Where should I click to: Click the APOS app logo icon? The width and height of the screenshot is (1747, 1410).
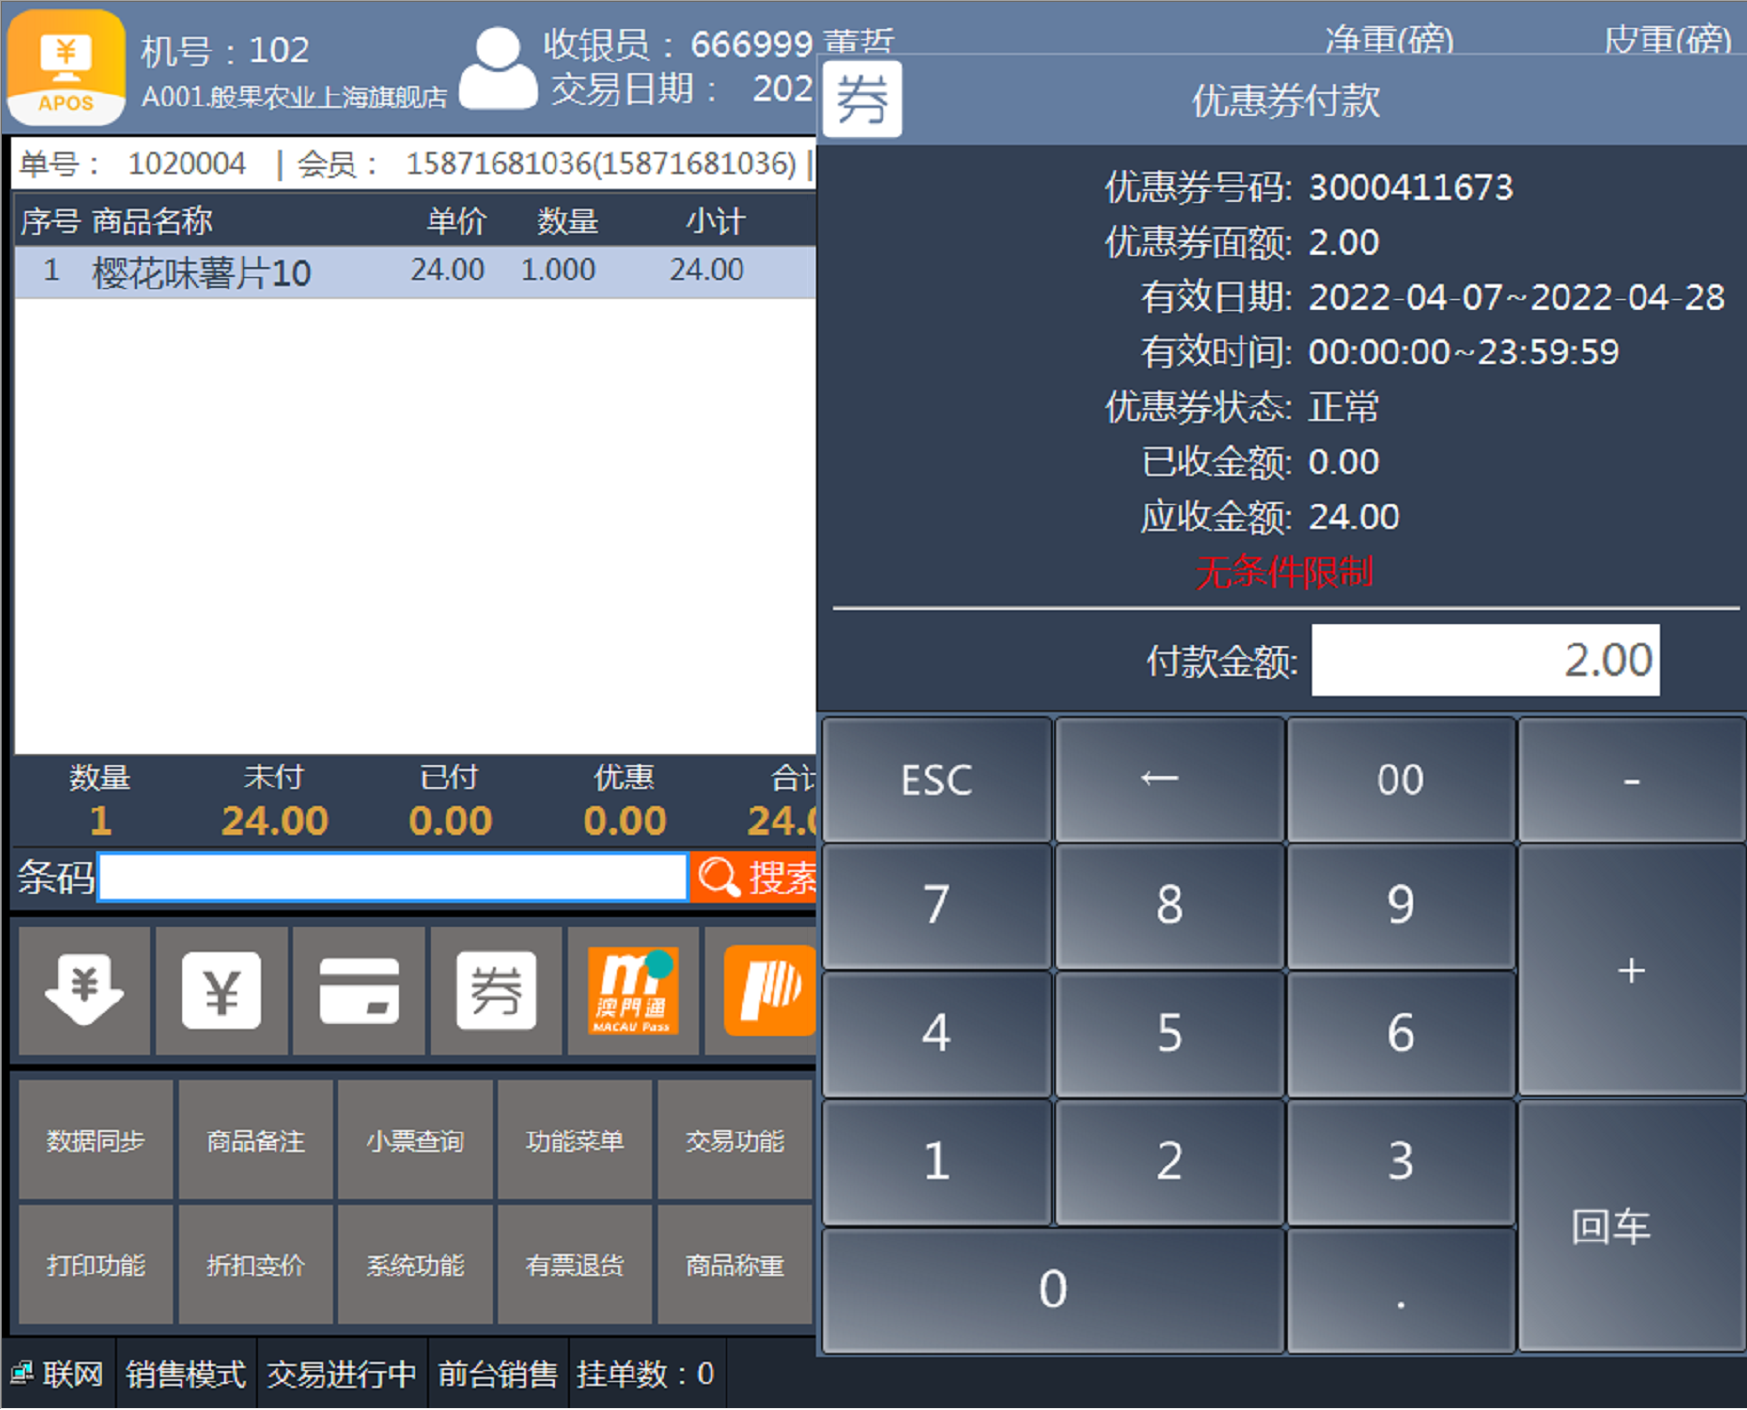point(66,67)
